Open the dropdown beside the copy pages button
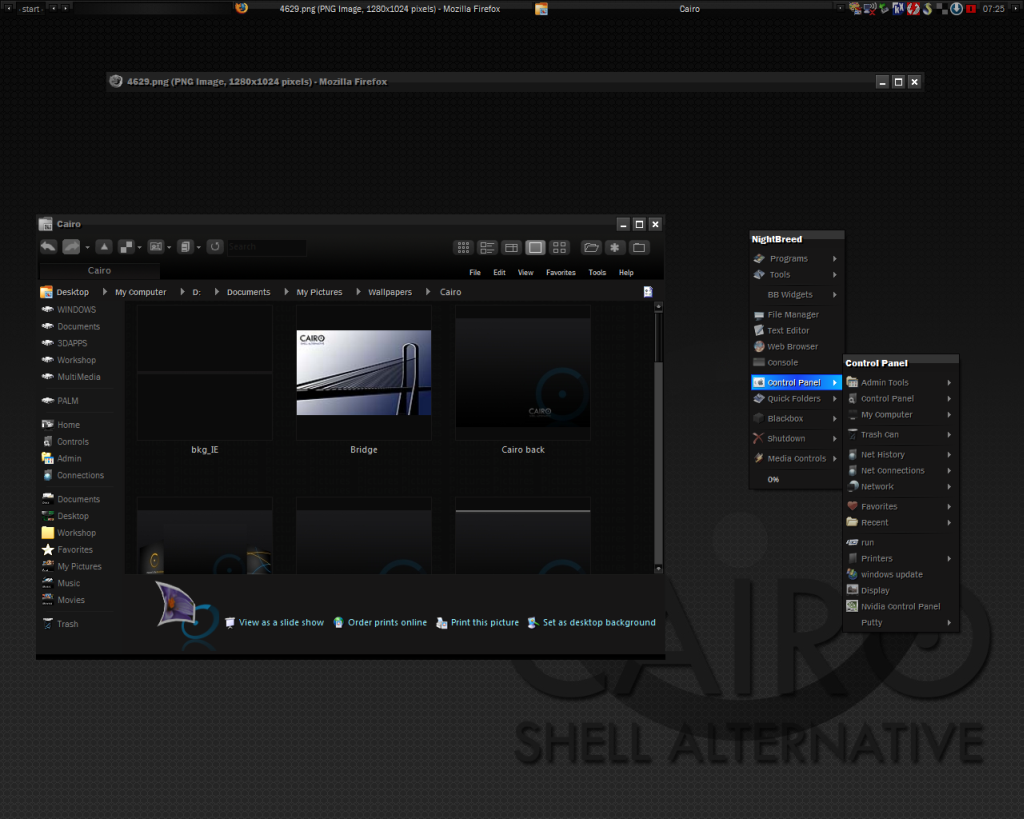The width and height of the screenshot is (1024, 819). [x=198, y=248]
